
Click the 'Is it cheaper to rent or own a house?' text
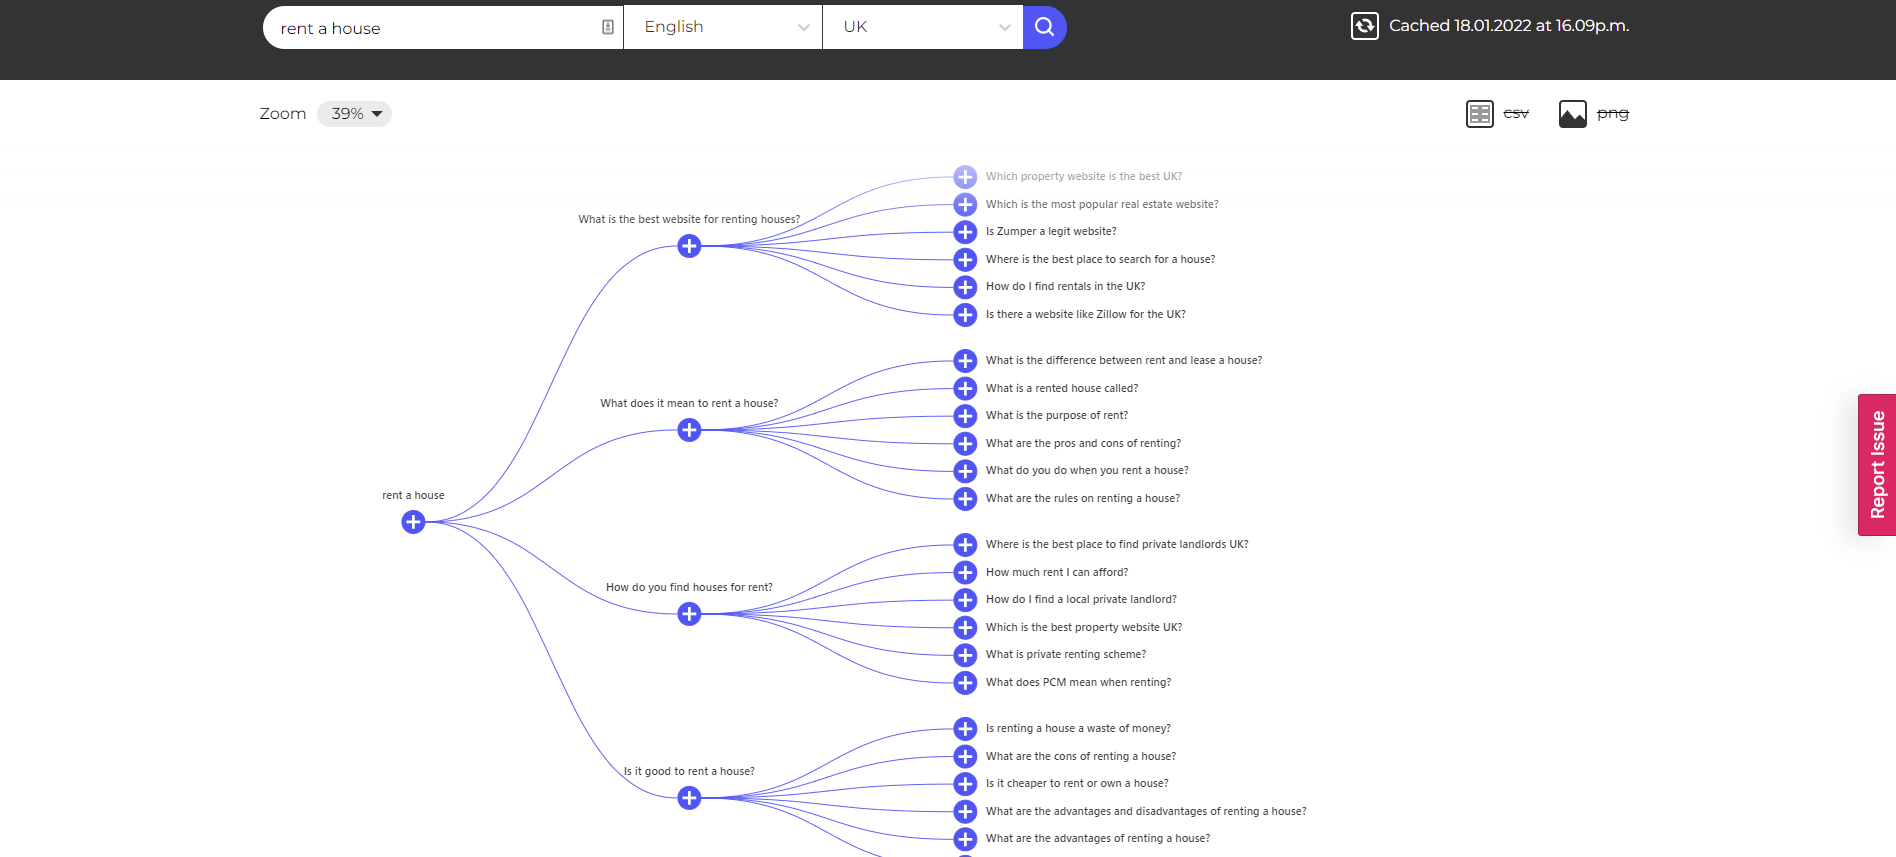click(x=1077, y=784)
